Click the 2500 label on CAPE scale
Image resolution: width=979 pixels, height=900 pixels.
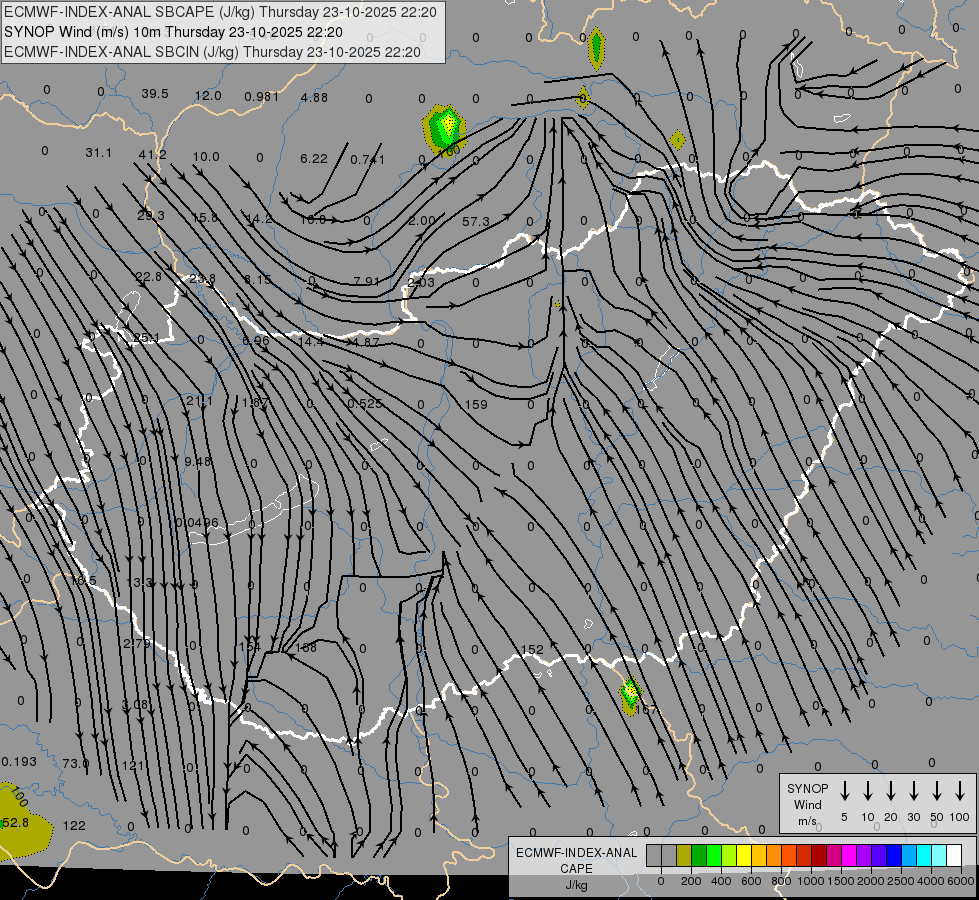click(901, 881)
